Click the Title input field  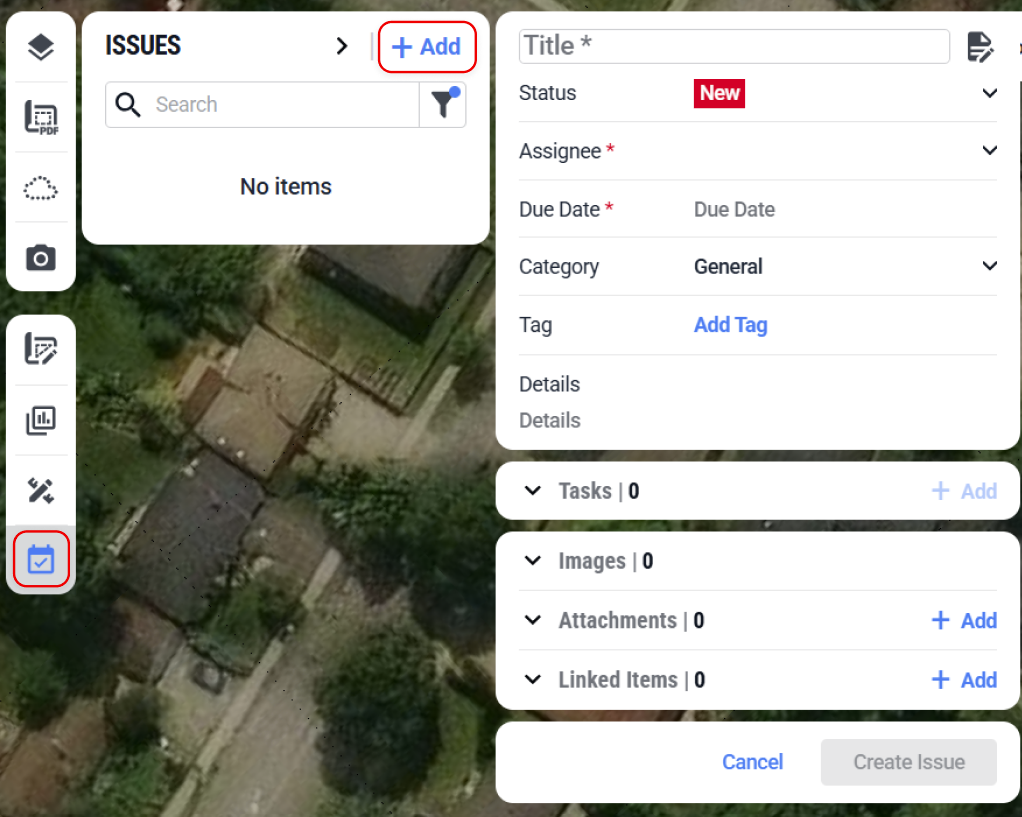(734, 46)
